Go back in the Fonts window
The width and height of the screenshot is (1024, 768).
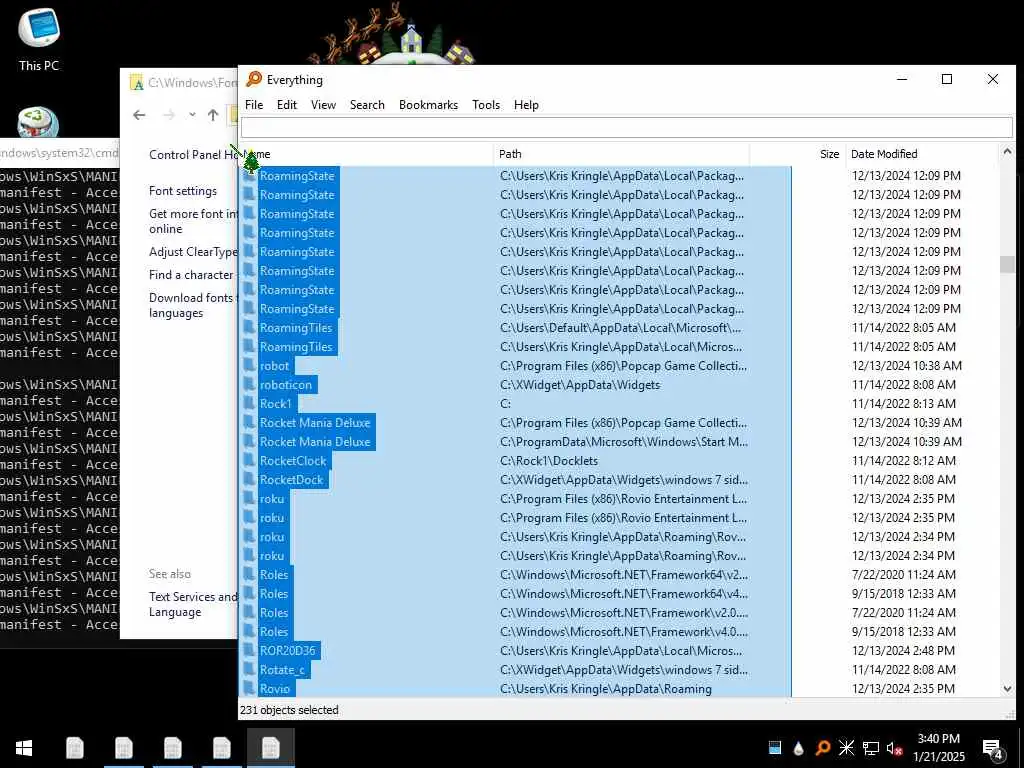point(139,115)
